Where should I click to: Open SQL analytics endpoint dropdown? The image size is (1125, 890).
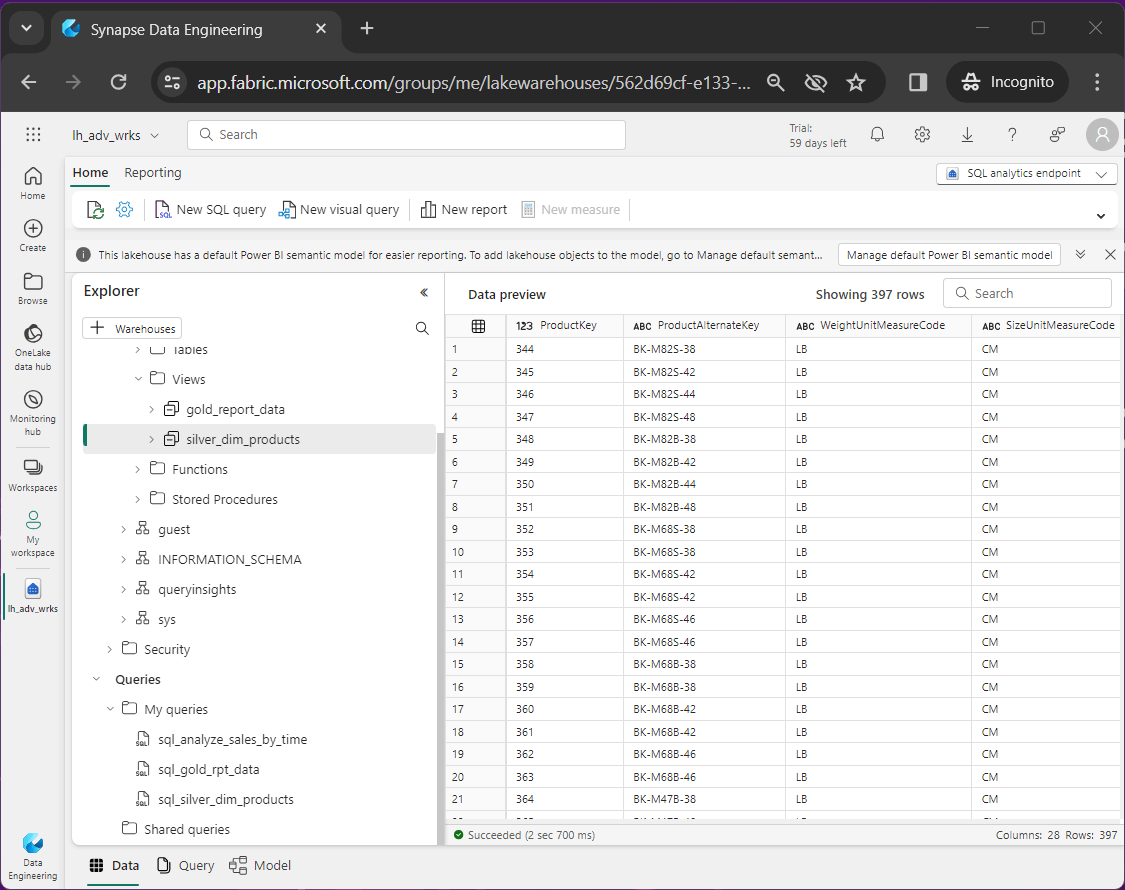tap(1027, 173)
